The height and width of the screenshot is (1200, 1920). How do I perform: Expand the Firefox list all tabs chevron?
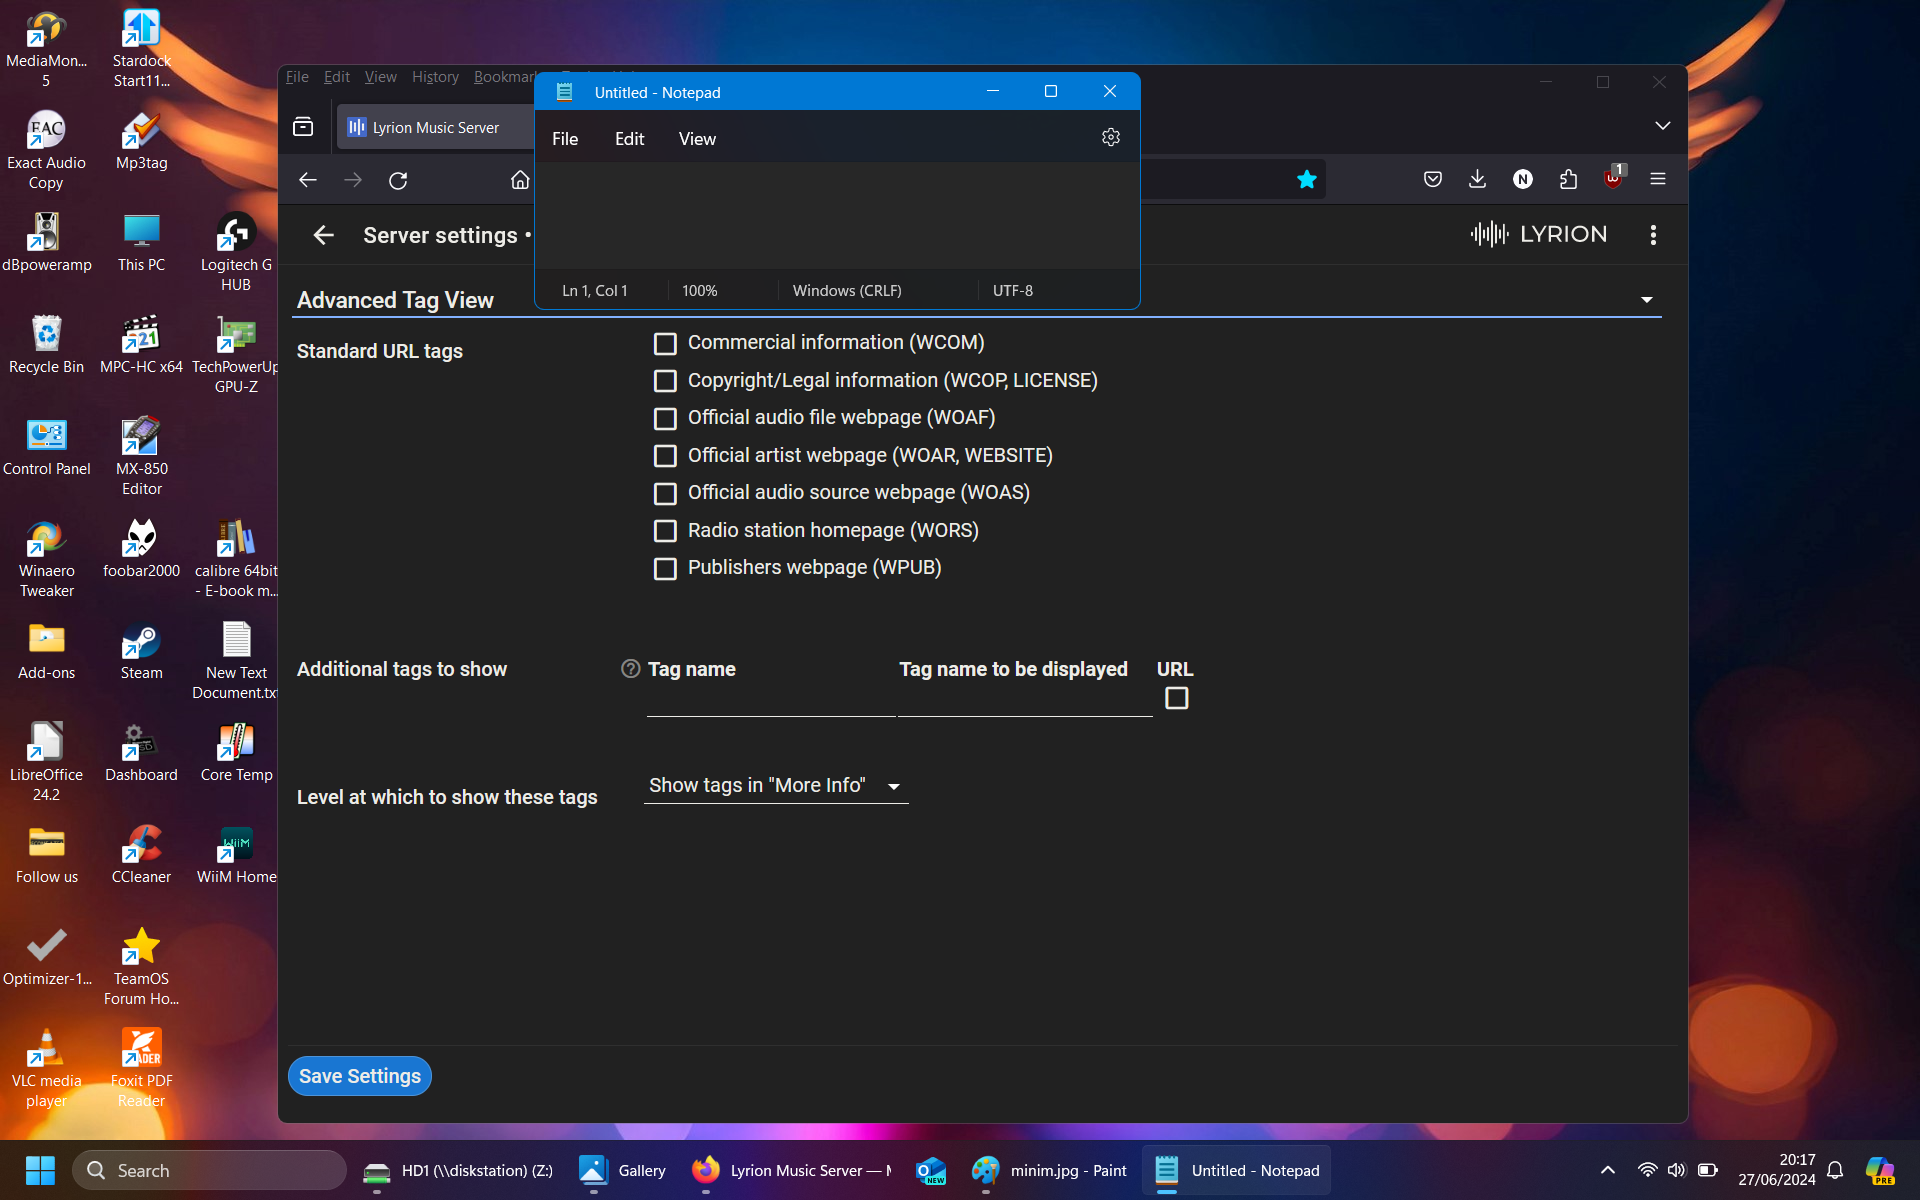pyautogui.click(x=1662, y=126)
